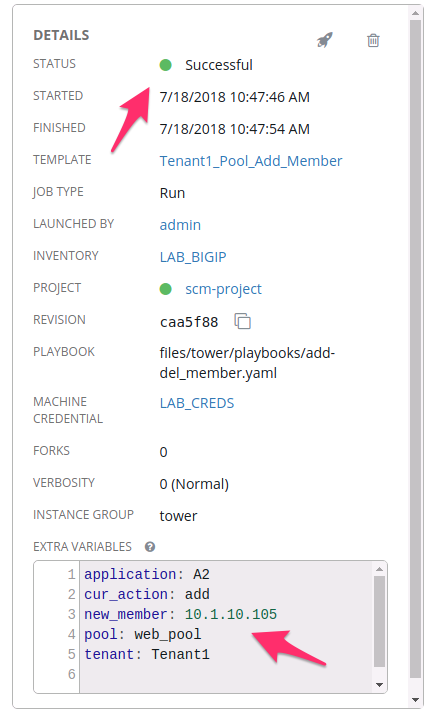
Task: Open LAB_BIGIP inventory link
Action: [193, 257]
